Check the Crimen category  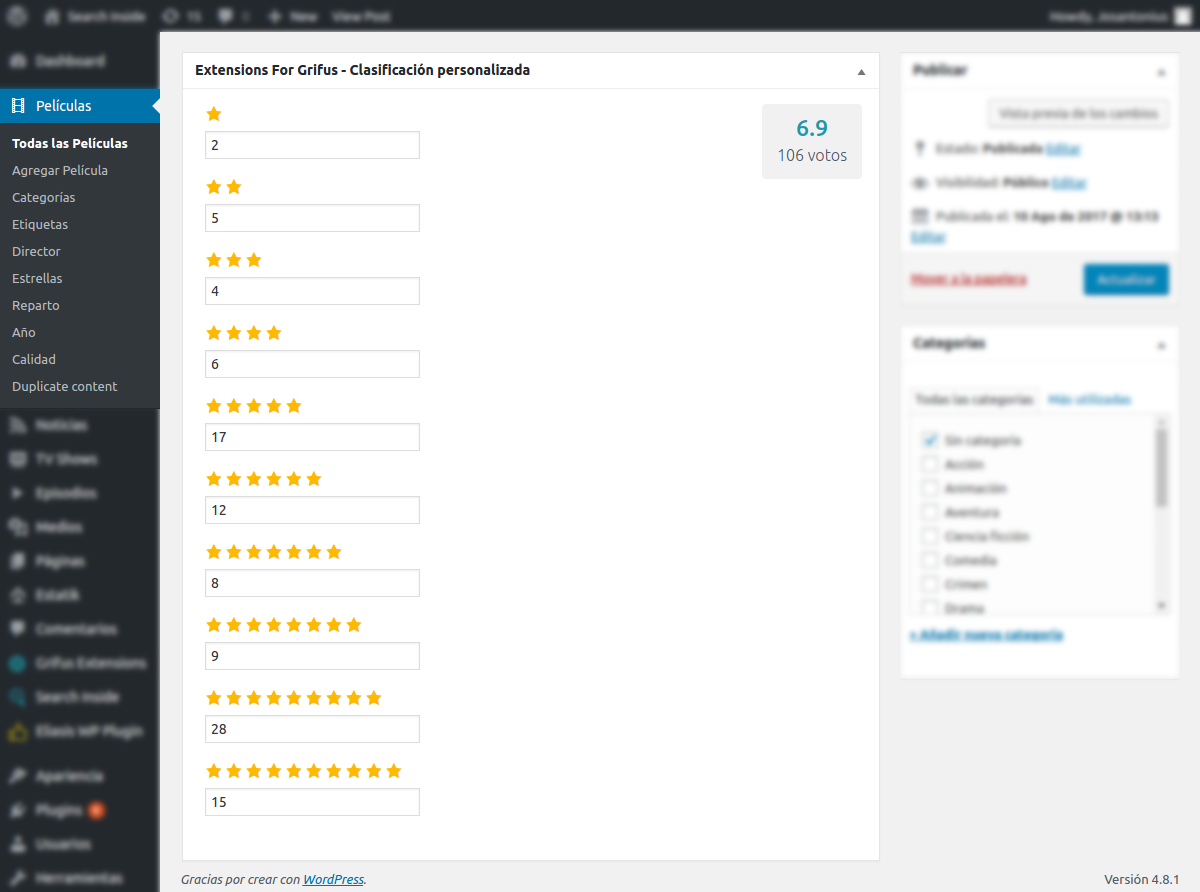click(x=930, y=584)
